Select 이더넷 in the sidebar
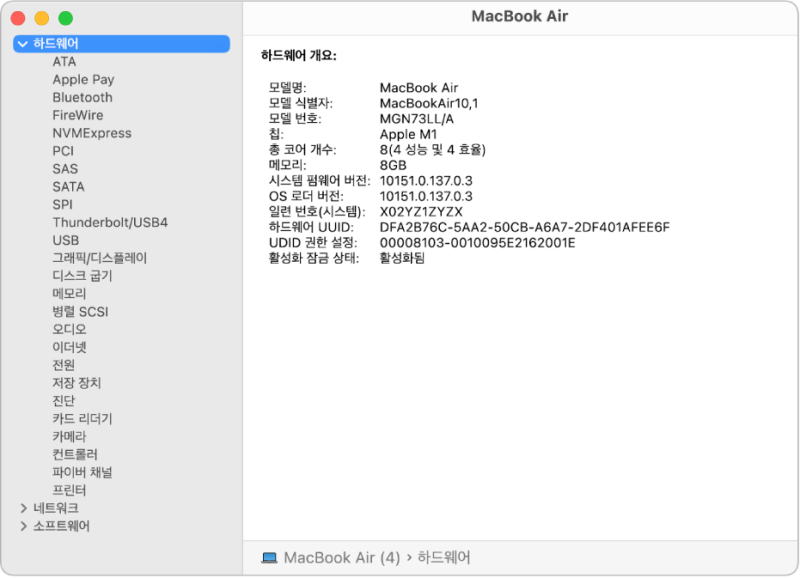Image resolution: width=800 pixels, height=578 pixels. (x=69, y=347)
